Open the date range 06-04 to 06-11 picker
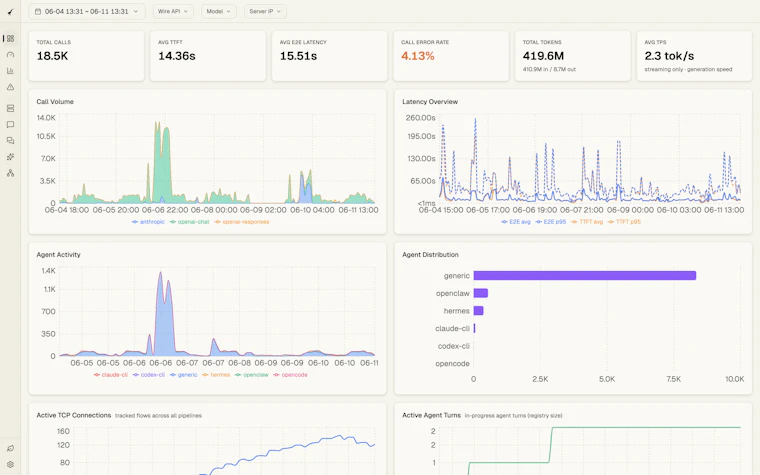This screenshot has height=475, width=760. tap(87, 11)
